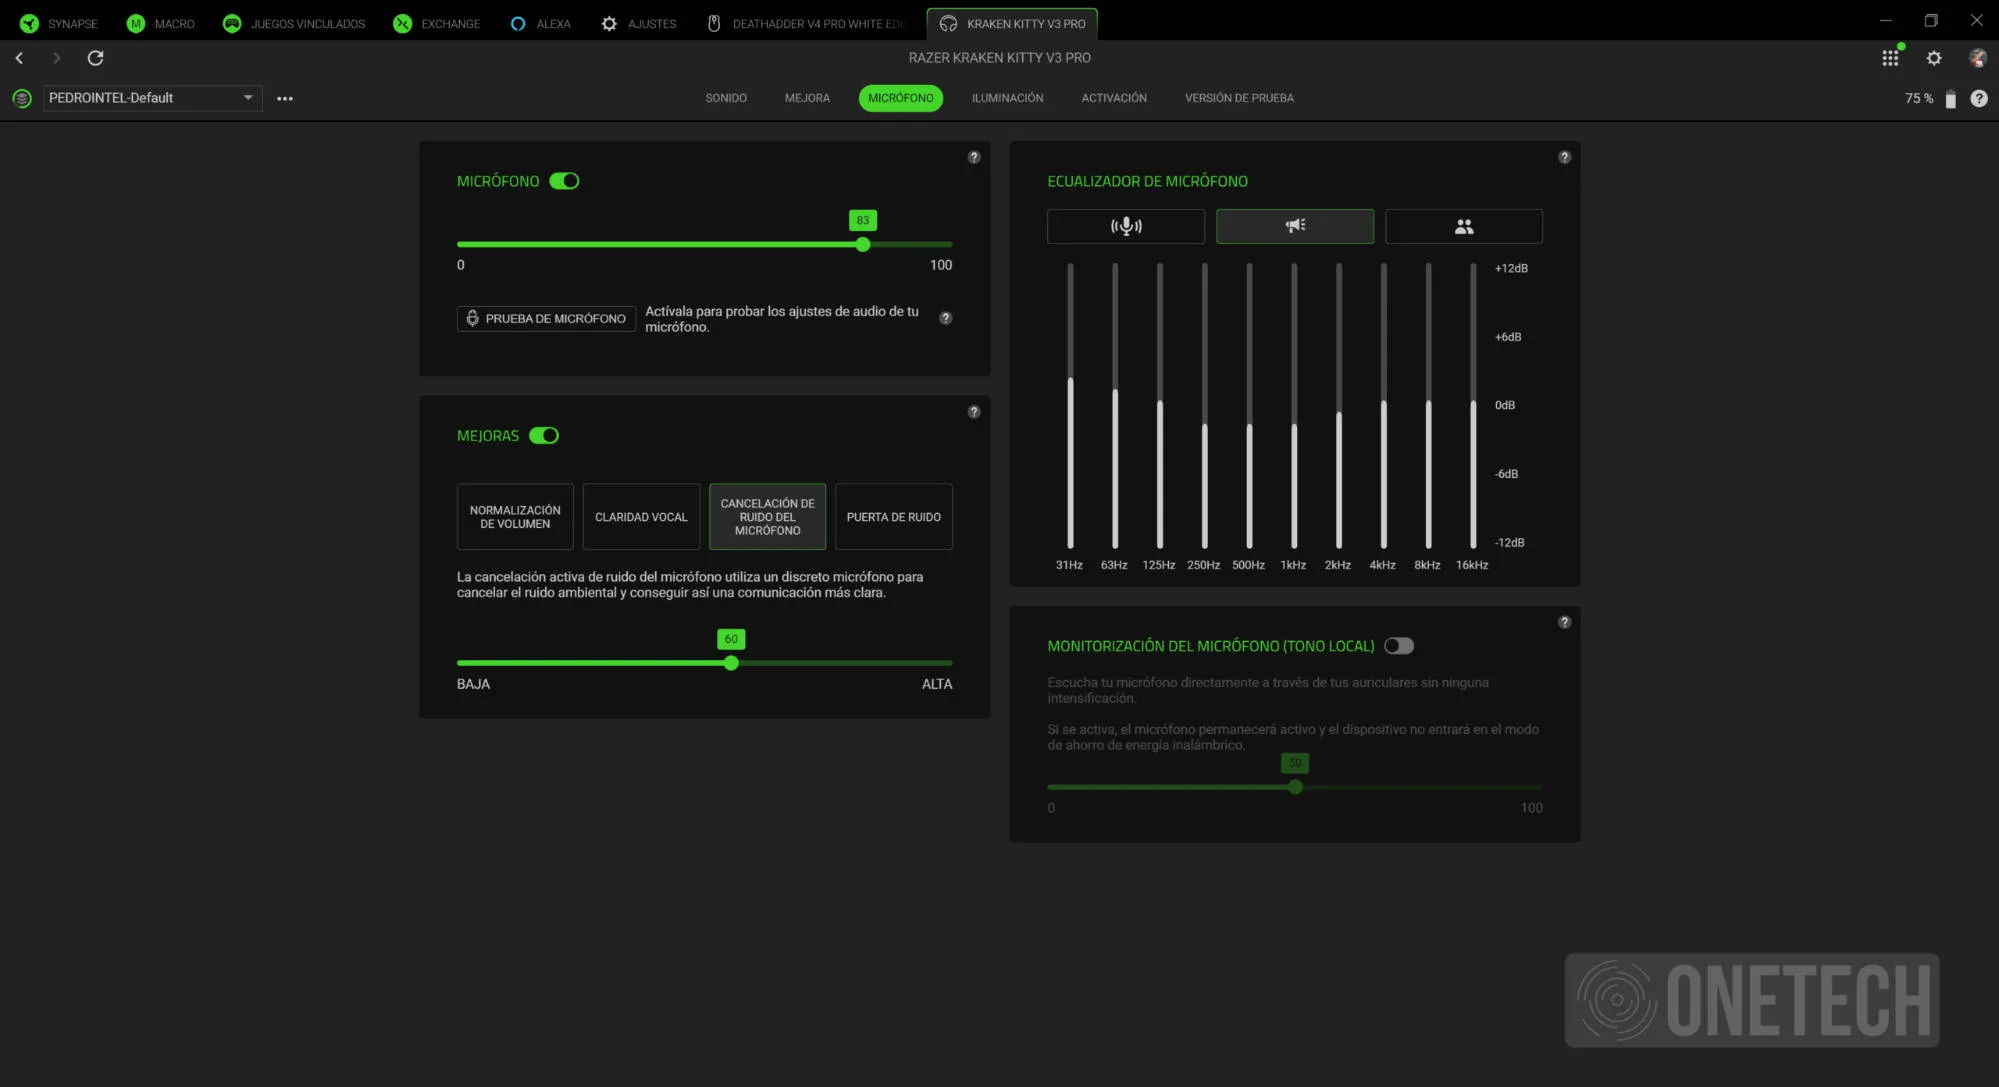Click the 75 % battery text
This screenshot has height=1087, width=1999.
pyautogui.click(x=1918, y=98)
